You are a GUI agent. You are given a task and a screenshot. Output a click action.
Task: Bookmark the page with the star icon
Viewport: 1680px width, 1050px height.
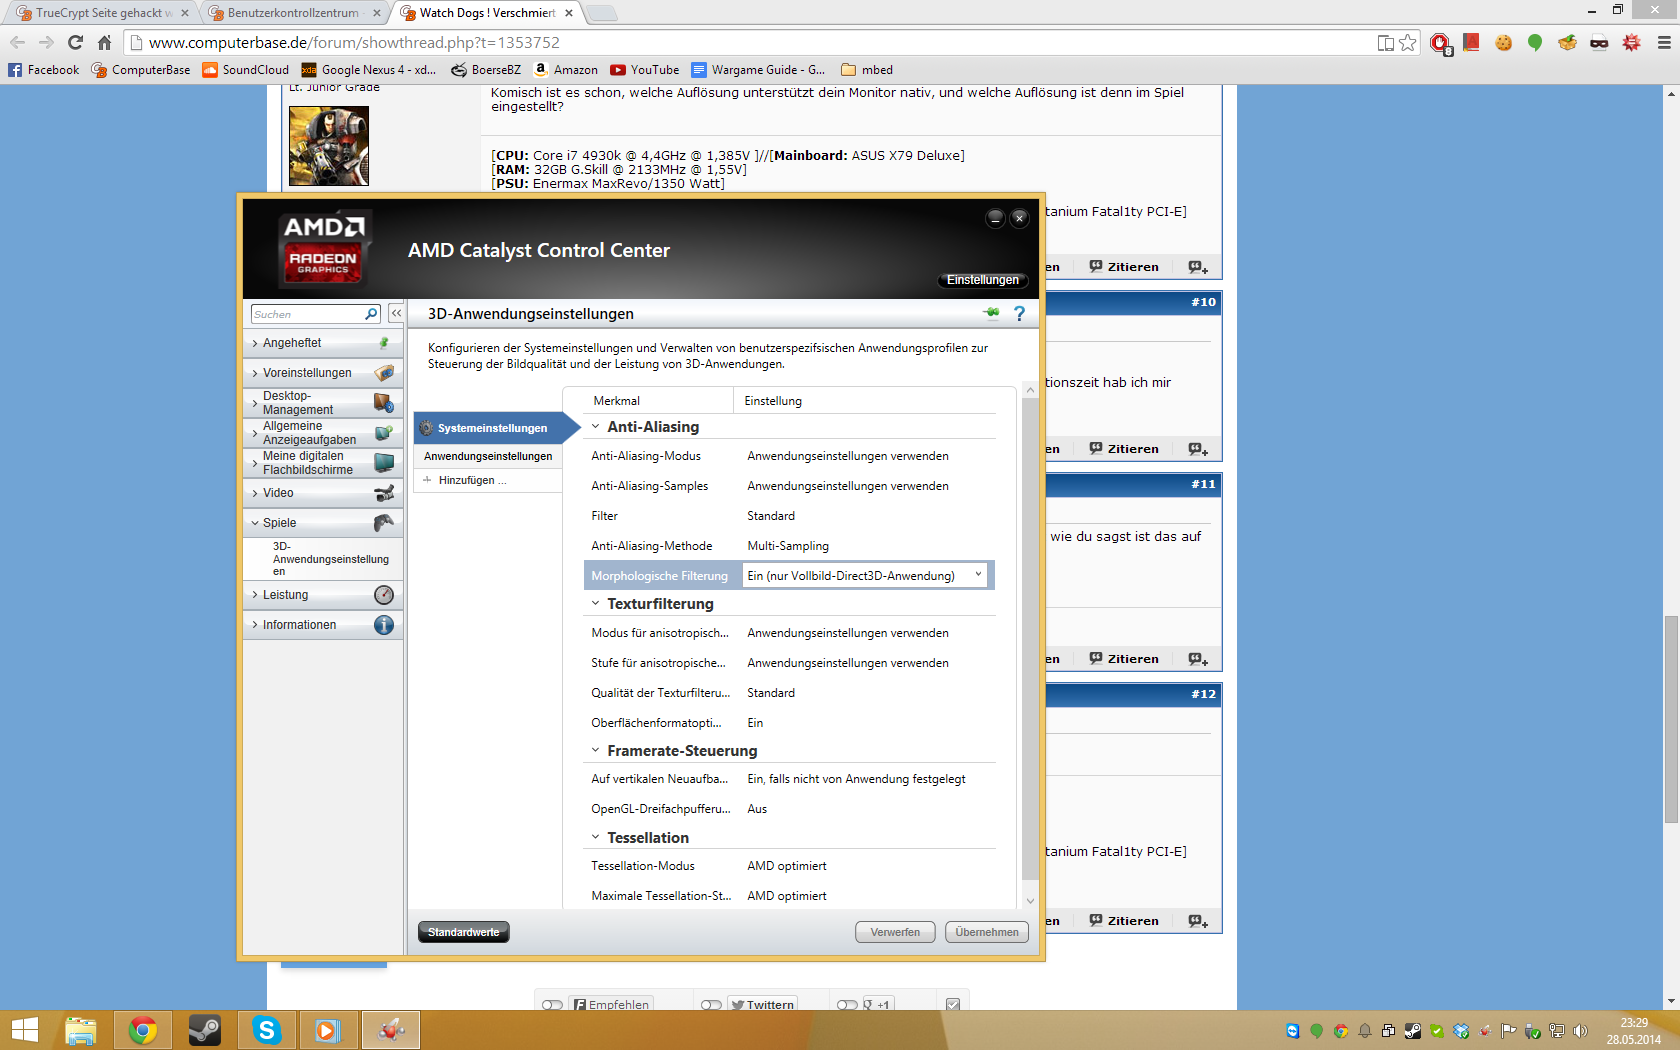point(1408,43)
